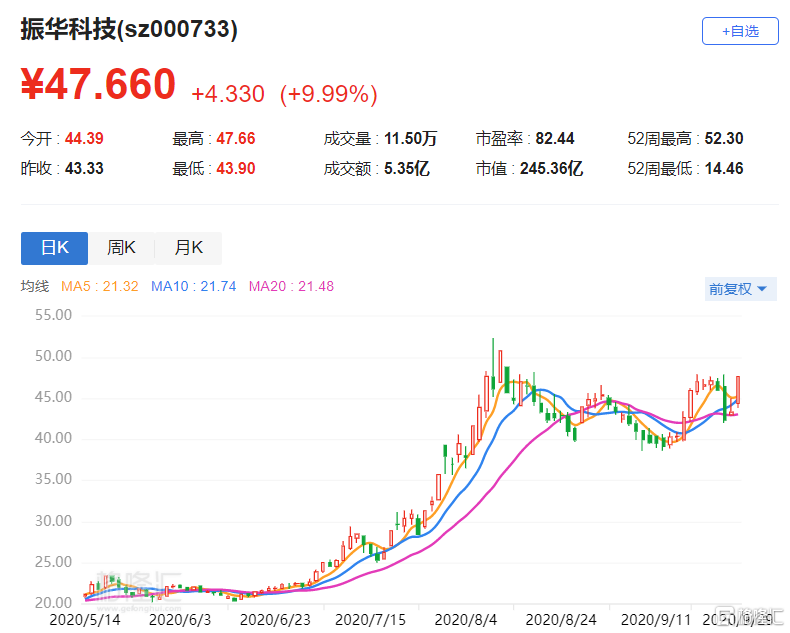This screenshot has height=633, width=790.
Task: Click the 25.00 y-axis label
Action: click(53, 561)
